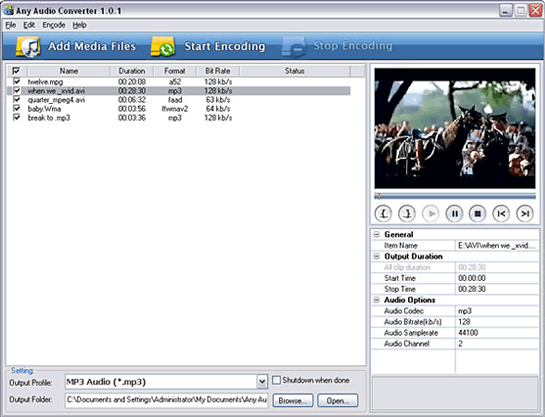Open the Output Profile dropdown arrow
545x417 pixels.
click(x=262, y=382)
